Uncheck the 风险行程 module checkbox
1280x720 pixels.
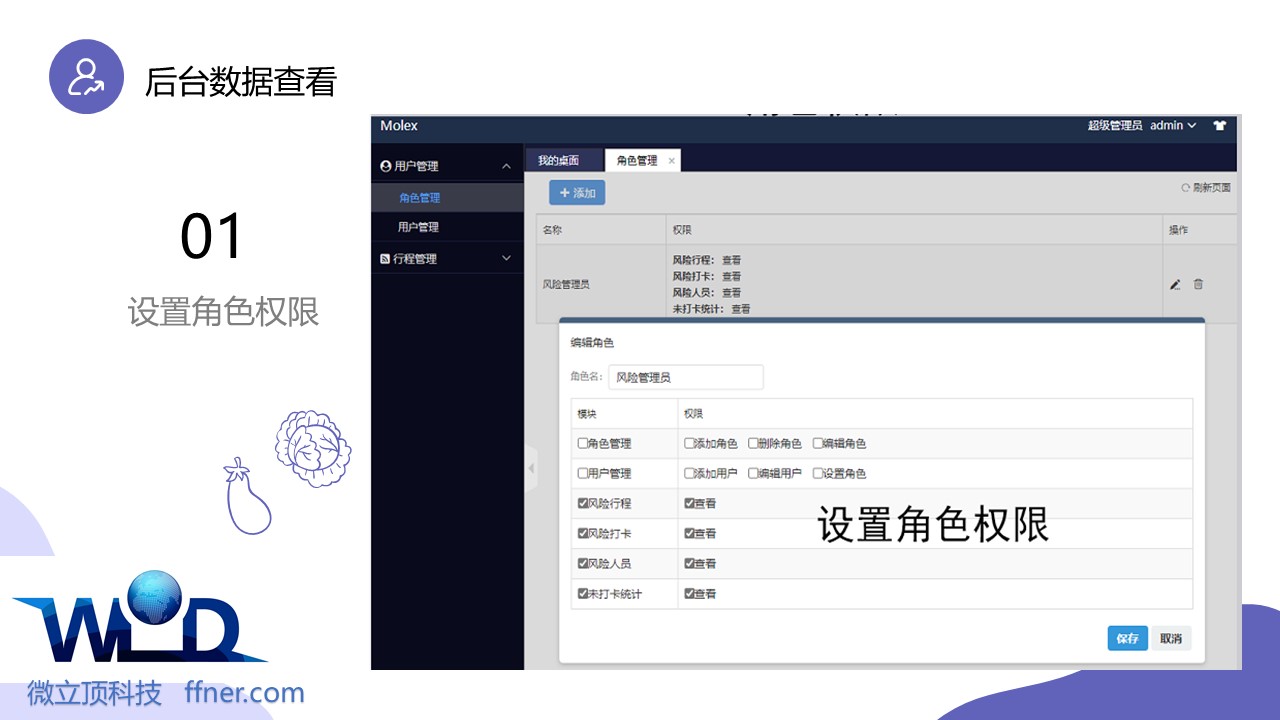[x=583, y=504]
